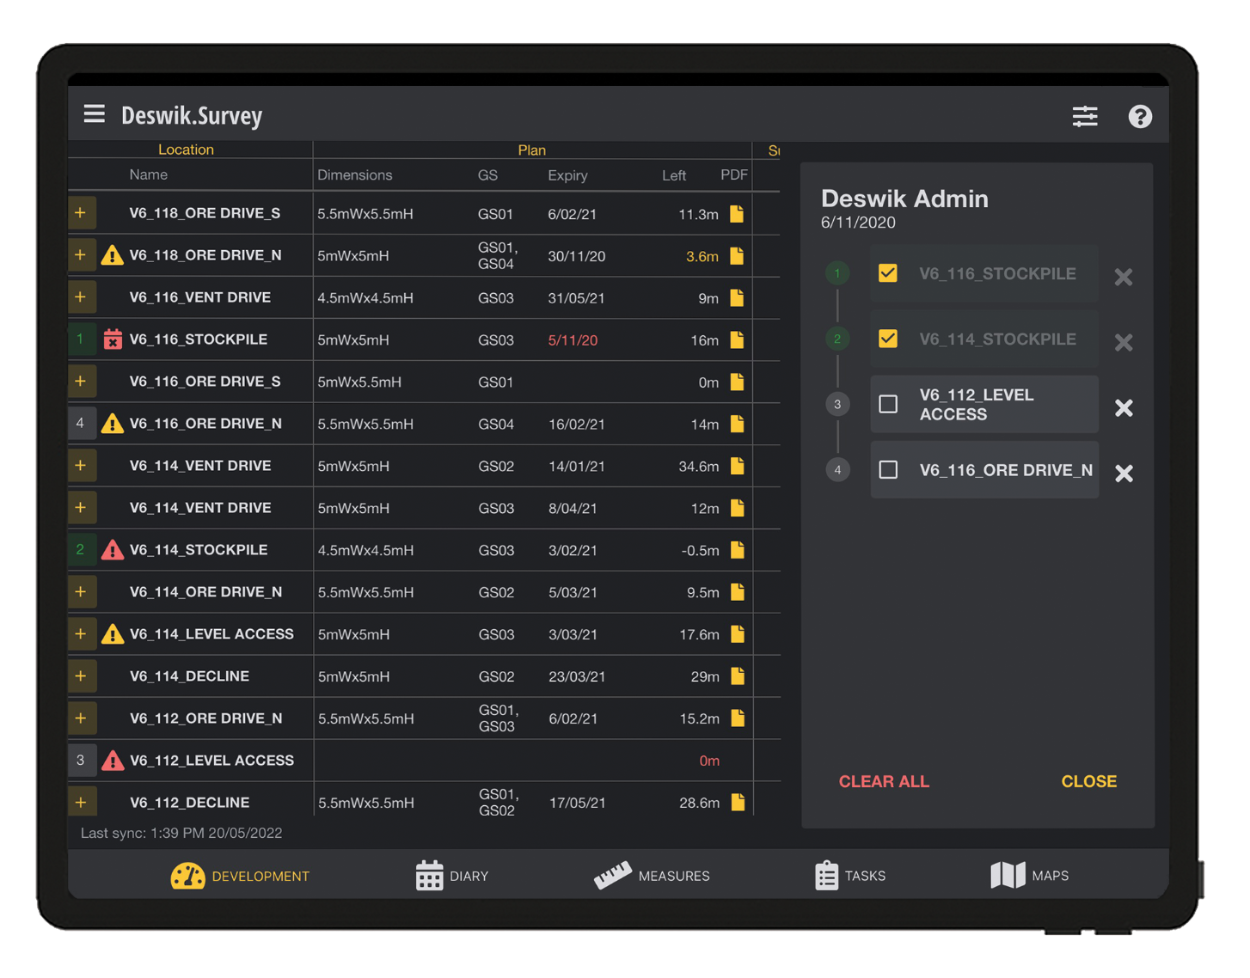Add V6_112_DECLINE with the plus button
The image size is (1250, 978).
pos(81,802)
